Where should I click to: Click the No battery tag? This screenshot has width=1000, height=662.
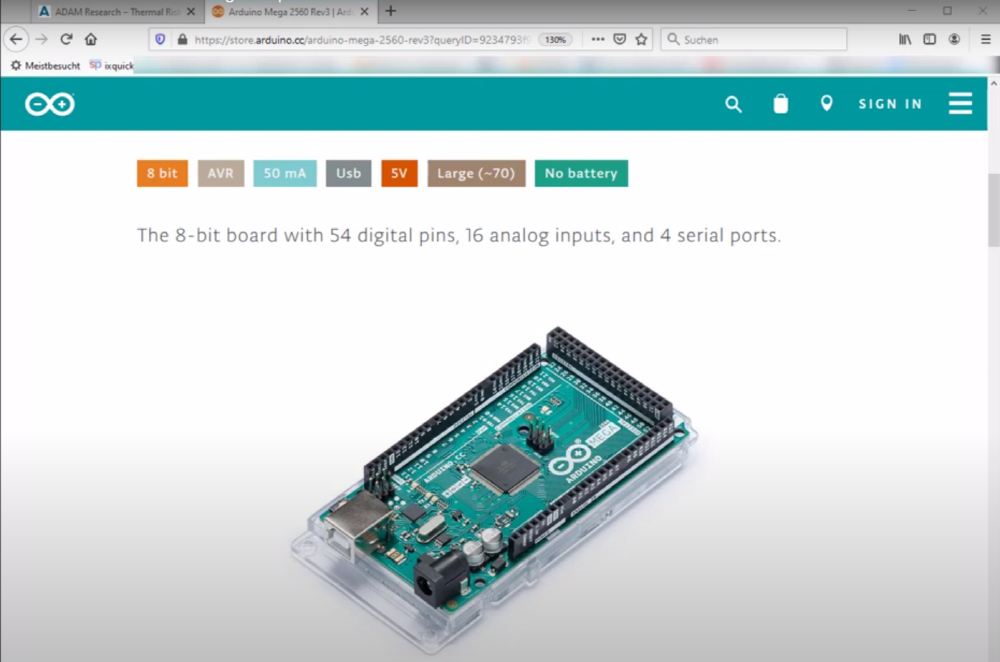581,173
